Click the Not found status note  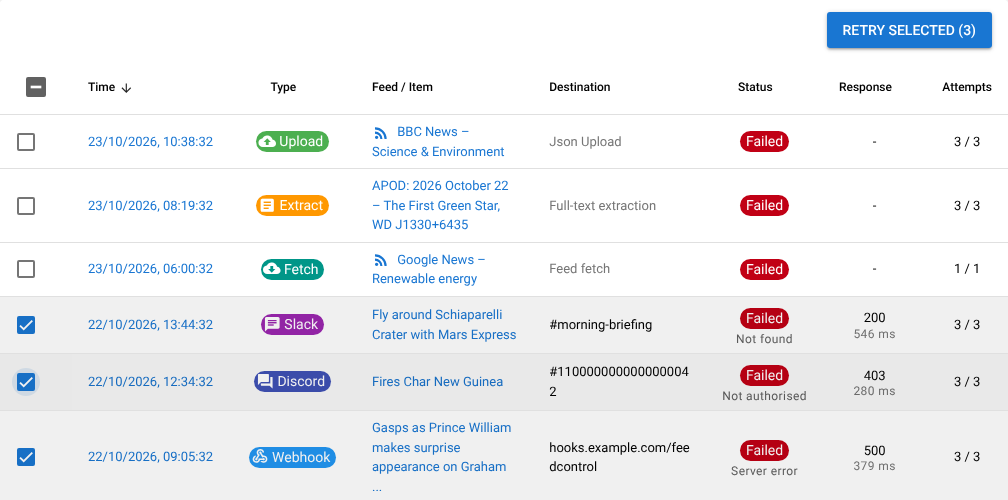[x=764, y=339]
